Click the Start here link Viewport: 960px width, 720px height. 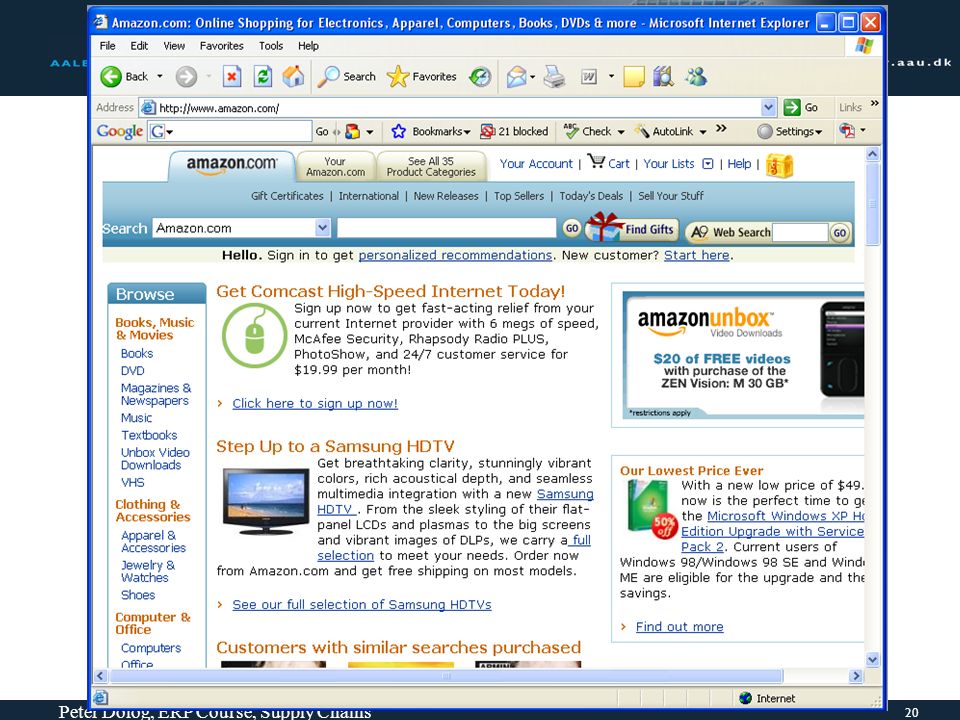(697, 255)
